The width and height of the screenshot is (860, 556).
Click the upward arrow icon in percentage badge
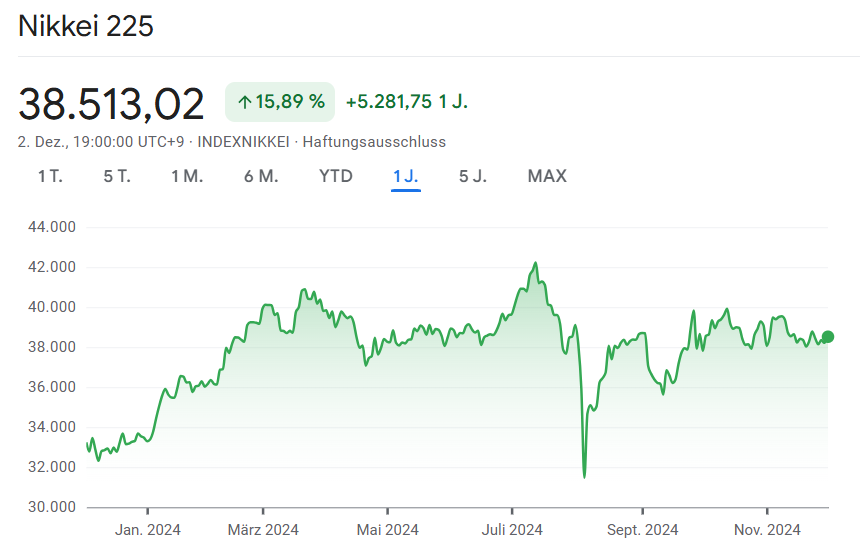[x=245, y=103]
